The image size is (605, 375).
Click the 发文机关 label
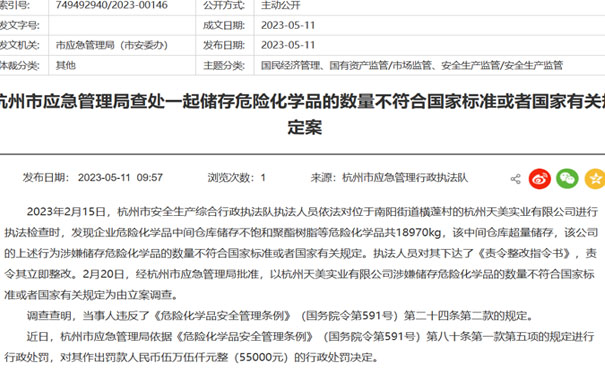pyautogui.click(x=19, y=45)
